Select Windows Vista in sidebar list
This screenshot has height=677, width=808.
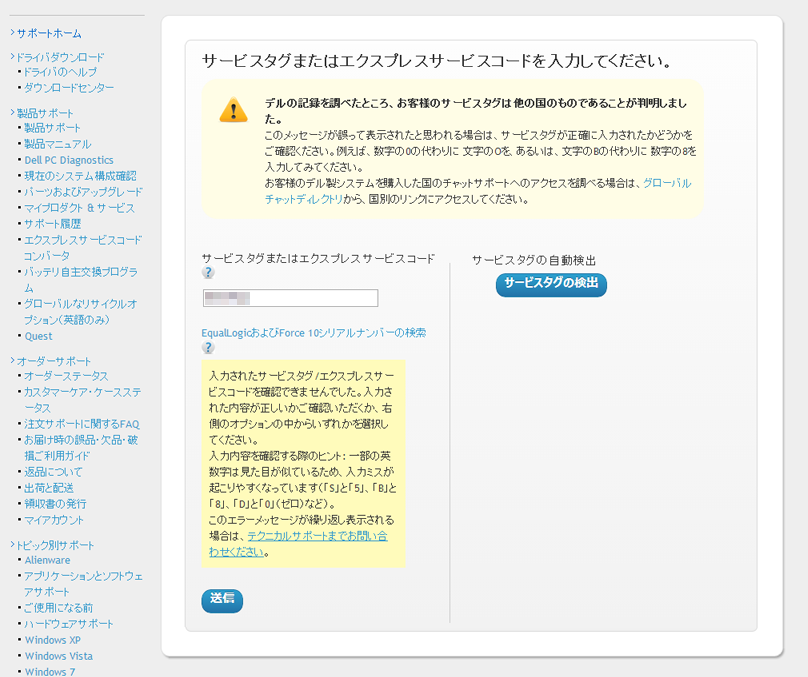(x=59, y=656)
